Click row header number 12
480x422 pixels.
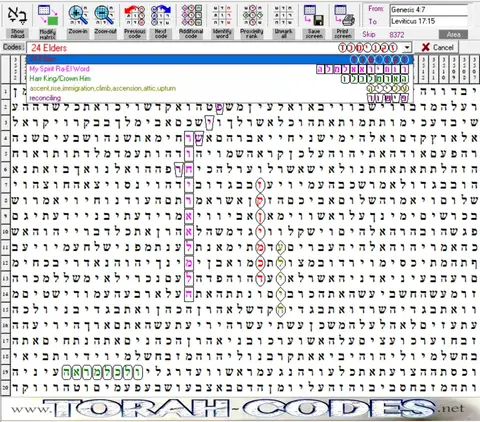point(6,263)
